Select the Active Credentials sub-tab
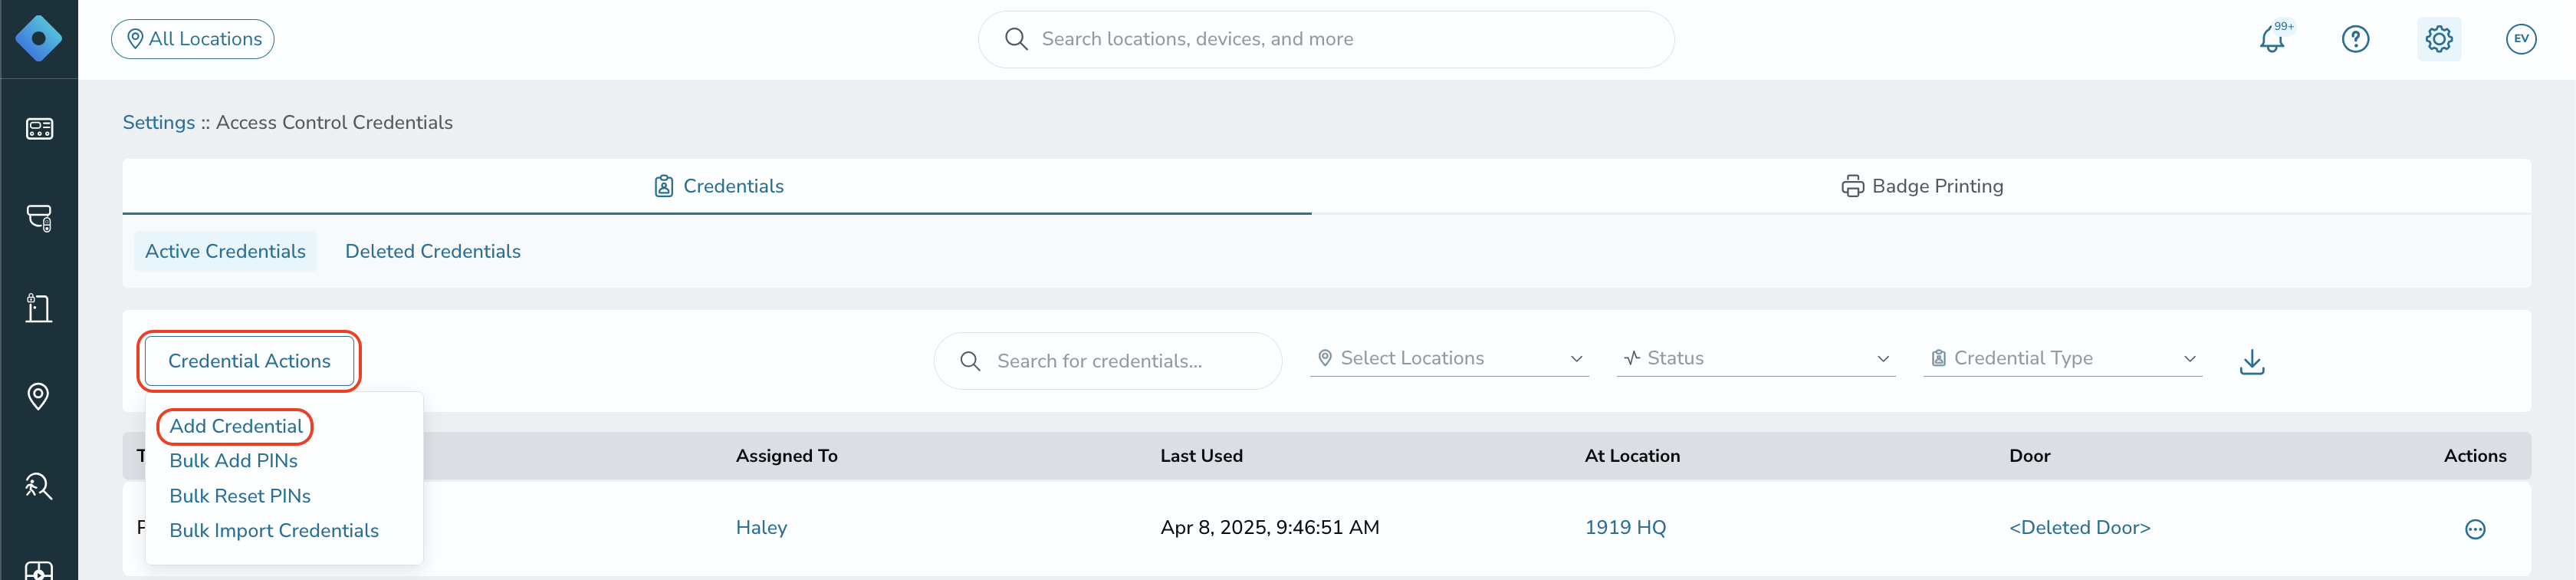2576x580 pixels. 225,251
